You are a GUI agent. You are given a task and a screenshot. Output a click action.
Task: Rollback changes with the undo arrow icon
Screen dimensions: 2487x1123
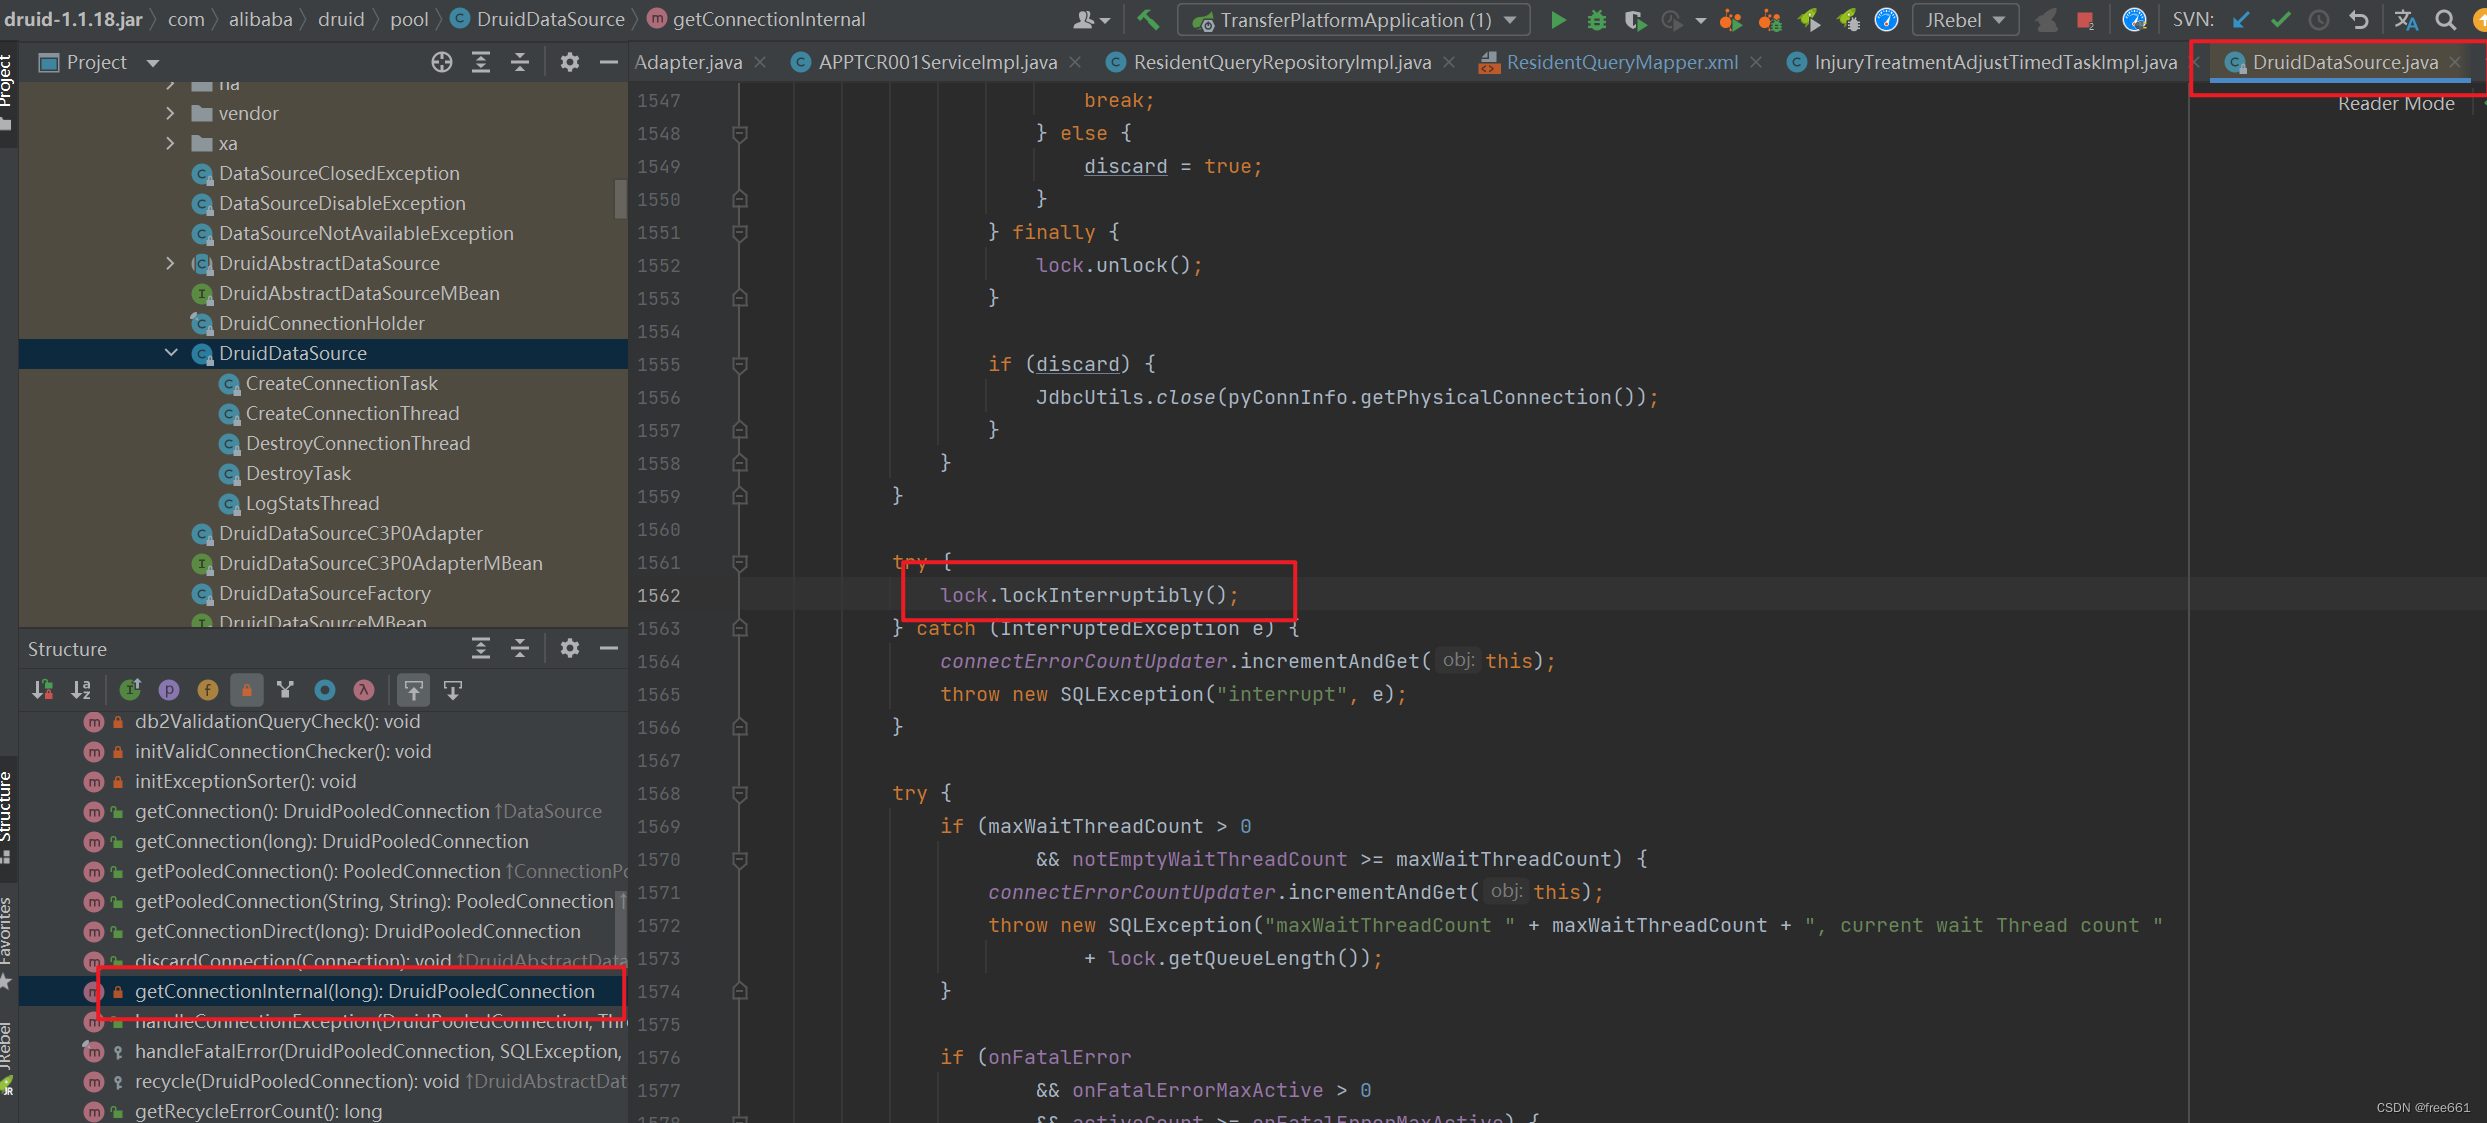[x=2359, y=19]
